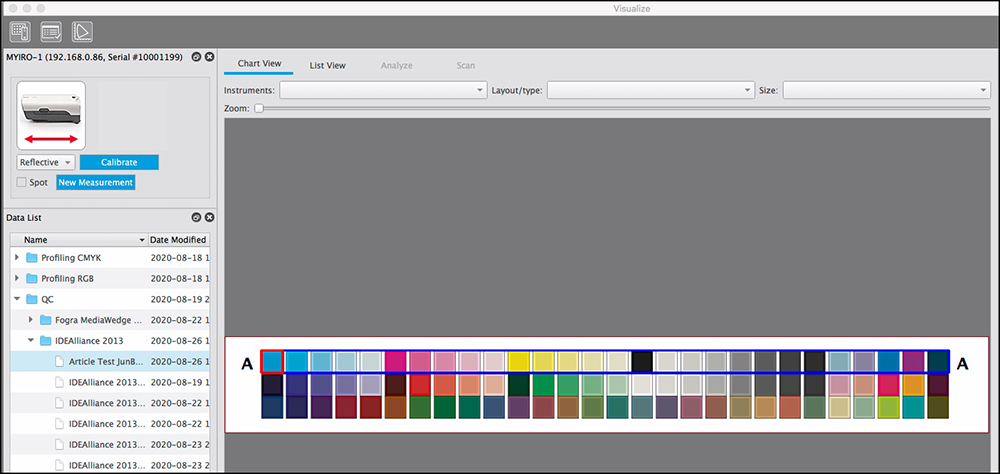Close the Data List panel

(209, 217)
